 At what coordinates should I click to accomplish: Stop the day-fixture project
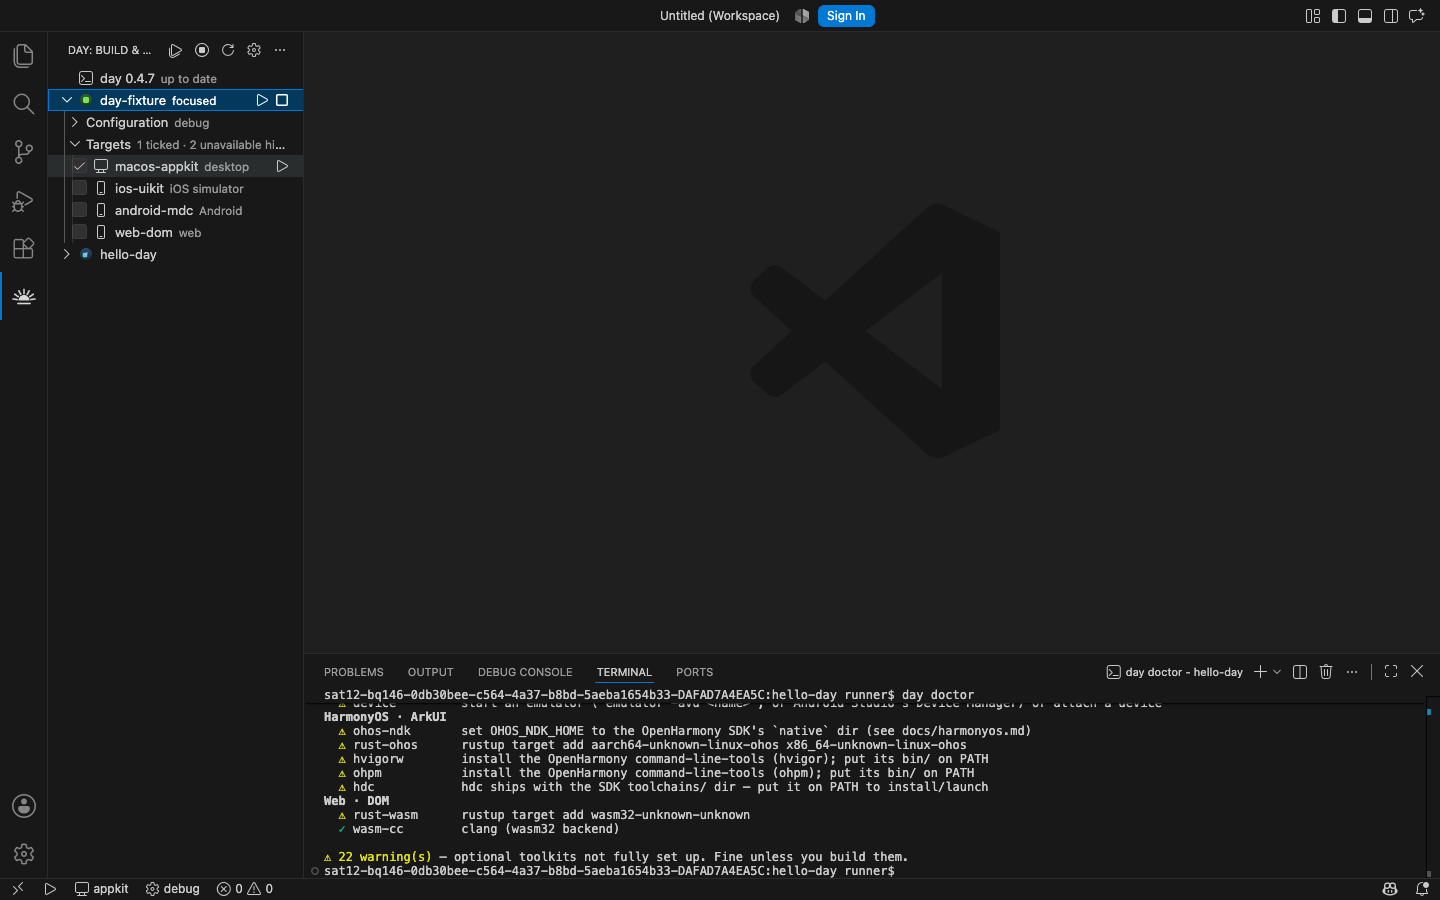point(282,100)
